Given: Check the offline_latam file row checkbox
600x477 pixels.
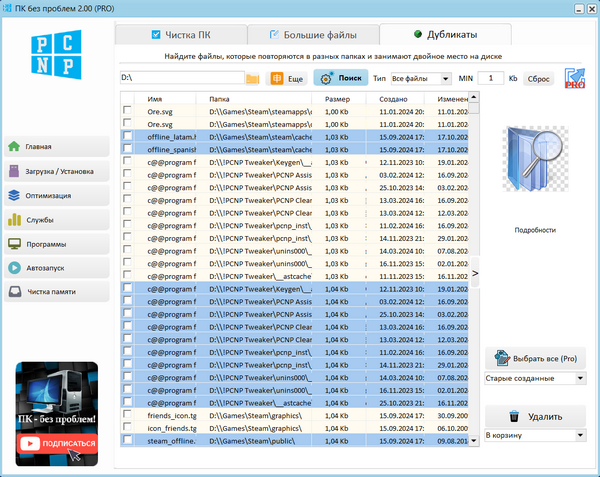Looking at the screenshot, I should pyautogui.click(x=127, y=136).
